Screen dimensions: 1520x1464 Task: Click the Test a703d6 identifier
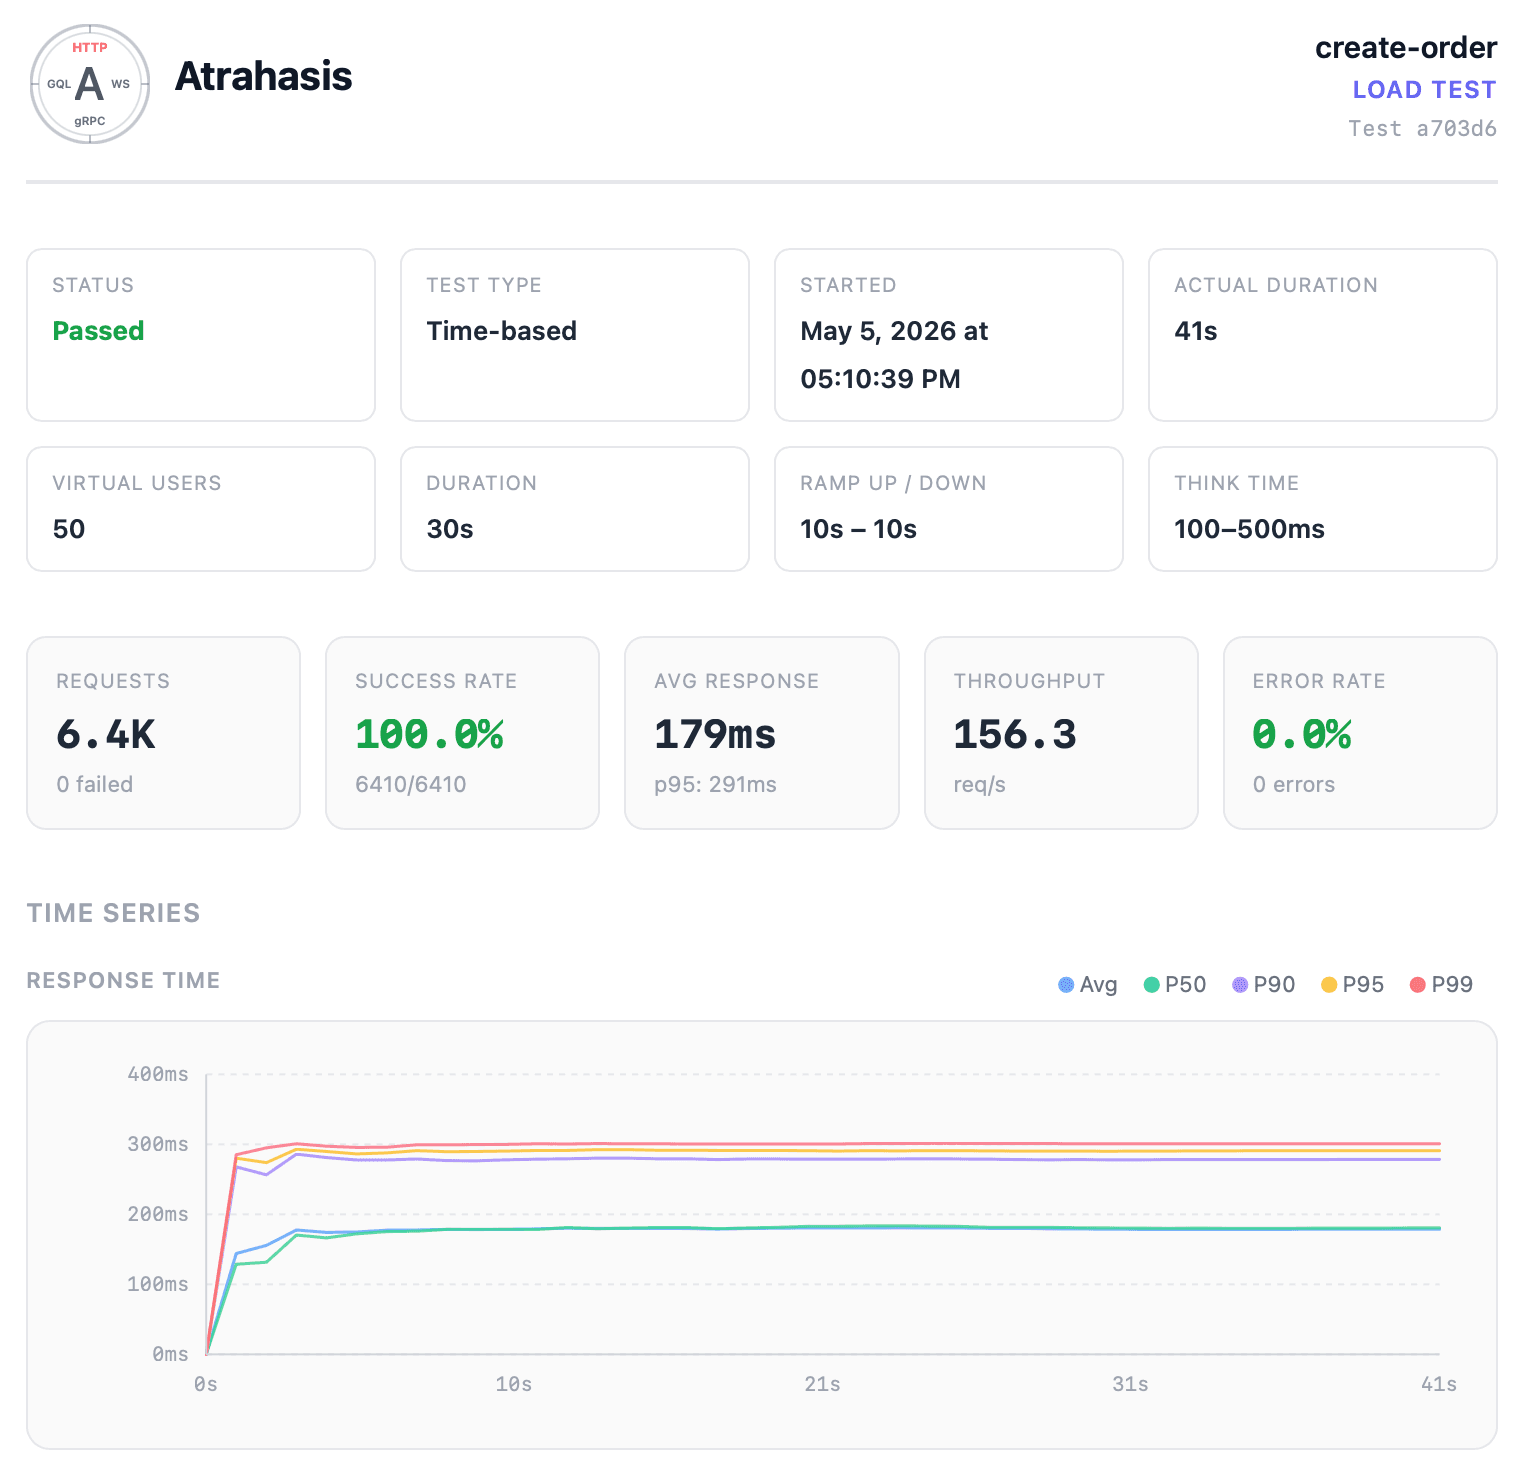[1422, 128]
